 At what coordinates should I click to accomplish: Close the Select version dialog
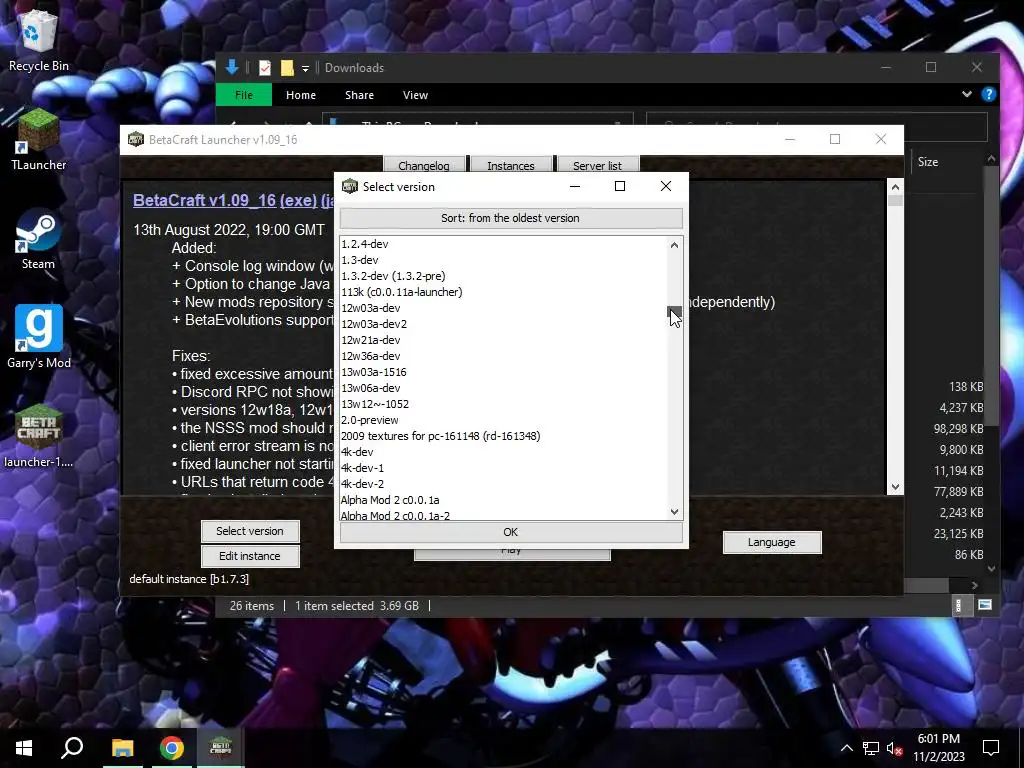click(x=665, y=186)
